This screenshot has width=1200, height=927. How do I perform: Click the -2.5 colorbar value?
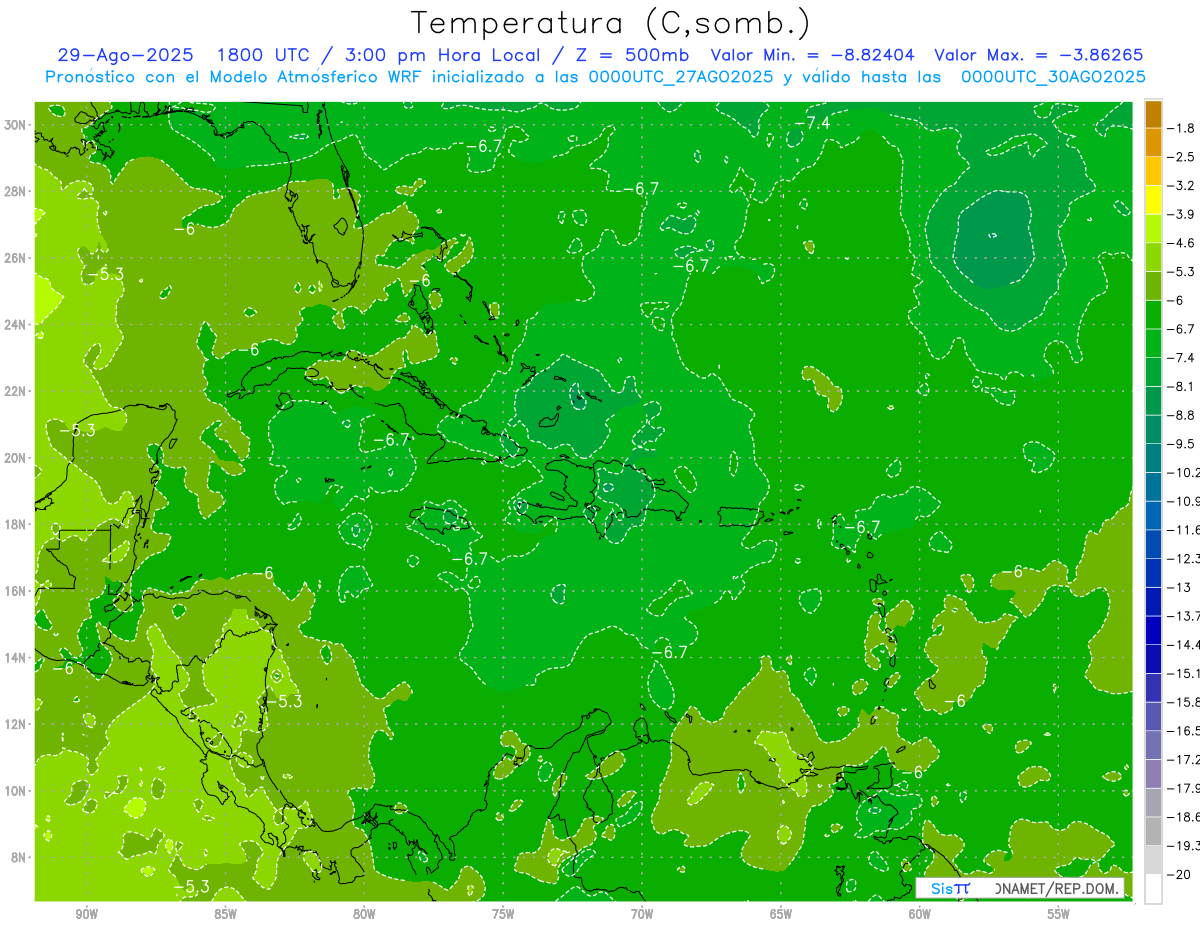point(1182,157)
